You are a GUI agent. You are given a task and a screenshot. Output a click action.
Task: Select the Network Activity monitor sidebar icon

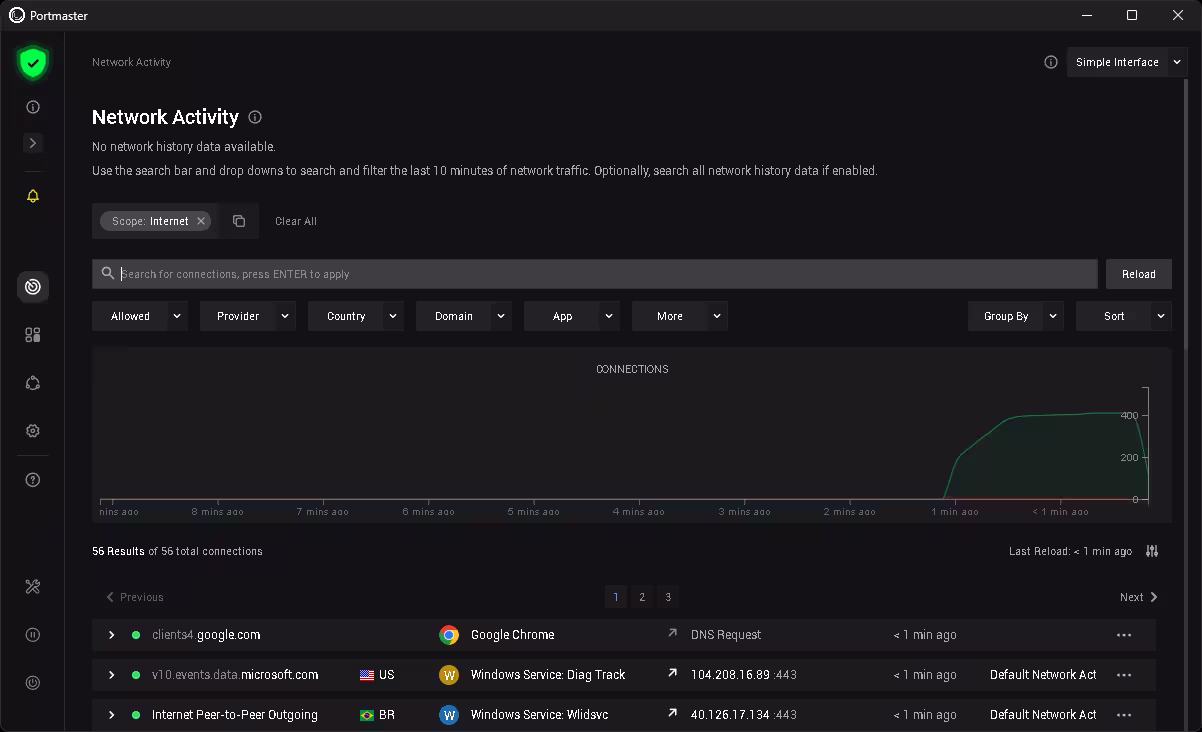point(33,287)
